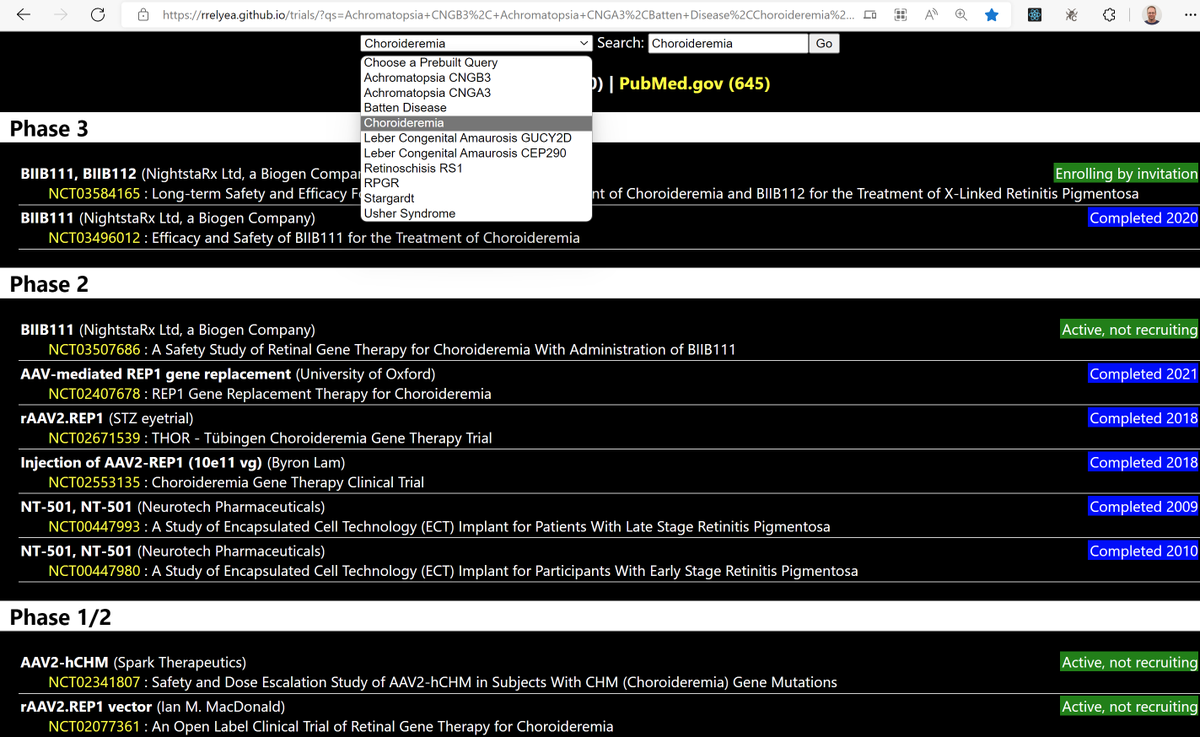This screenshot has width=1200, height=737.
Task: Select RPGR from the dropdown list
Action: [476, 183]
